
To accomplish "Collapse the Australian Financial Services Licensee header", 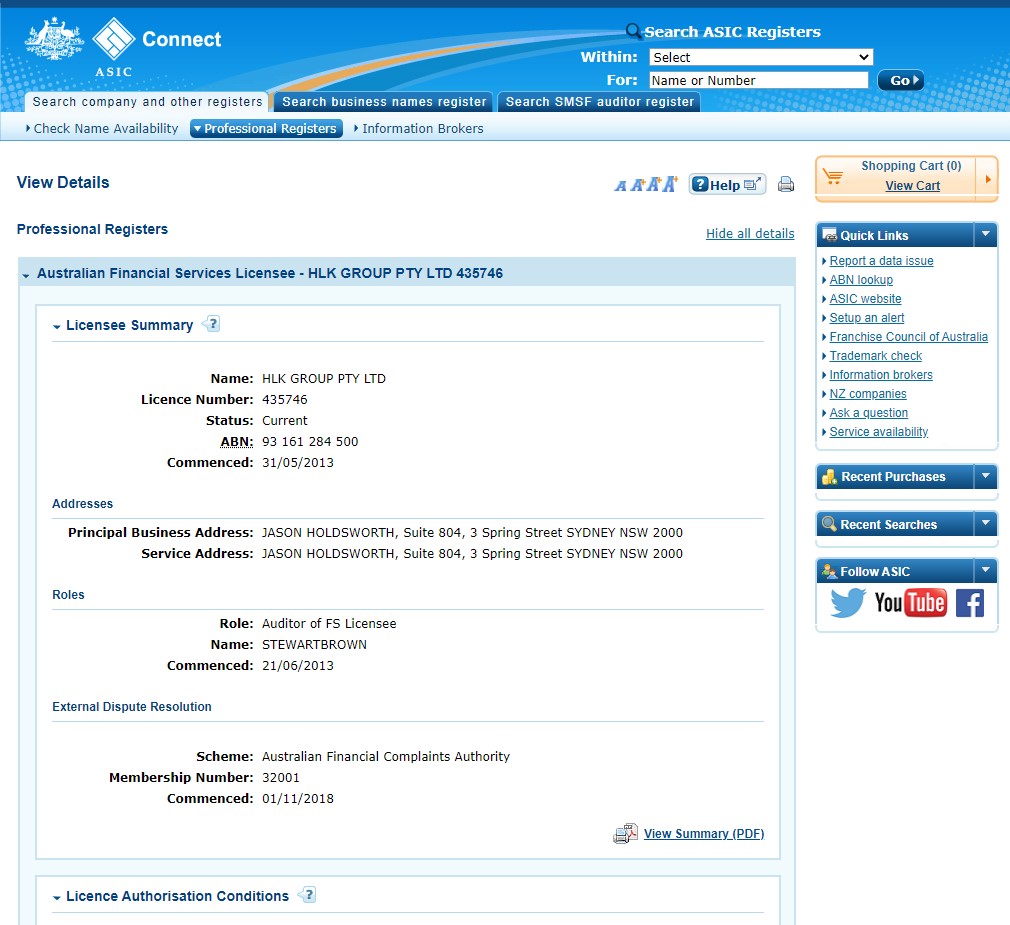I will tap(26, 275).
